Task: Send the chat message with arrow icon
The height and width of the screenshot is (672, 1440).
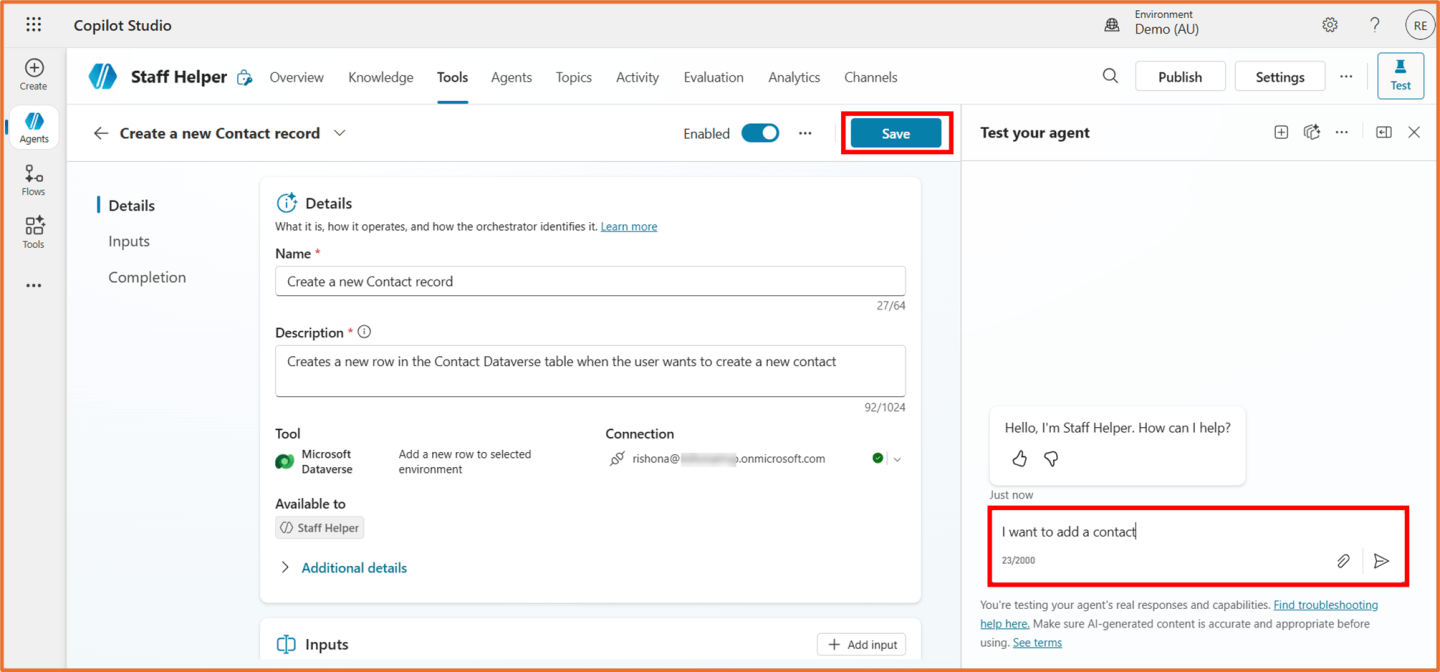Action: click(x=1381, y=561)
